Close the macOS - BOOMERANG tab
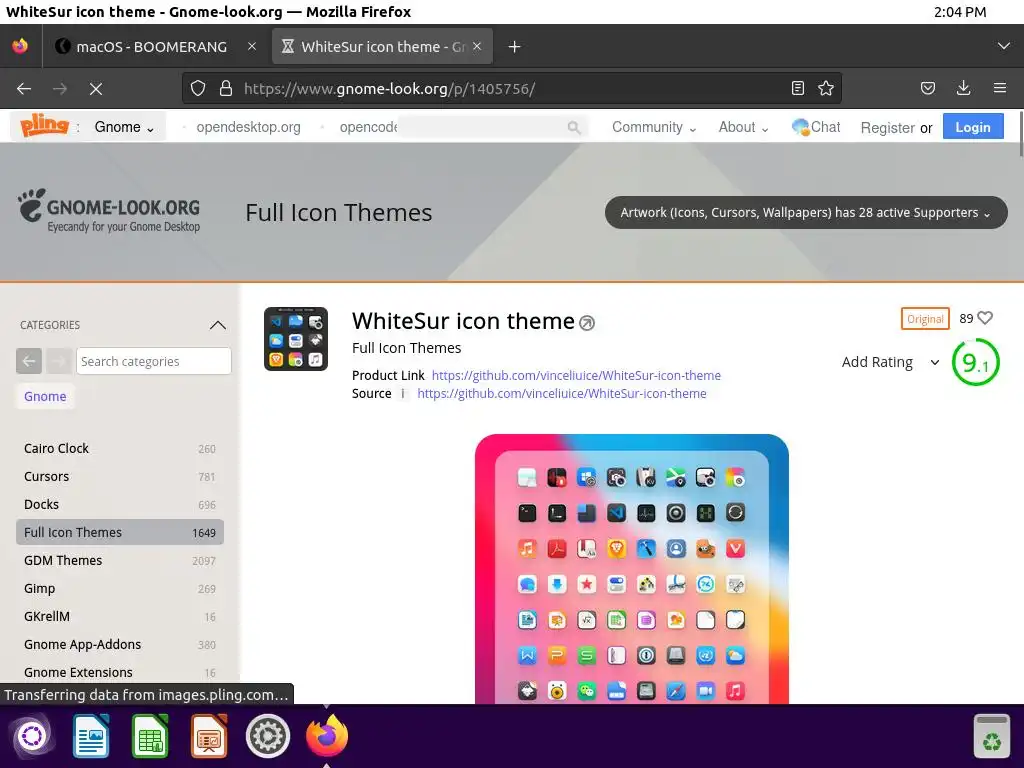1024x768 pixels. 252,46
